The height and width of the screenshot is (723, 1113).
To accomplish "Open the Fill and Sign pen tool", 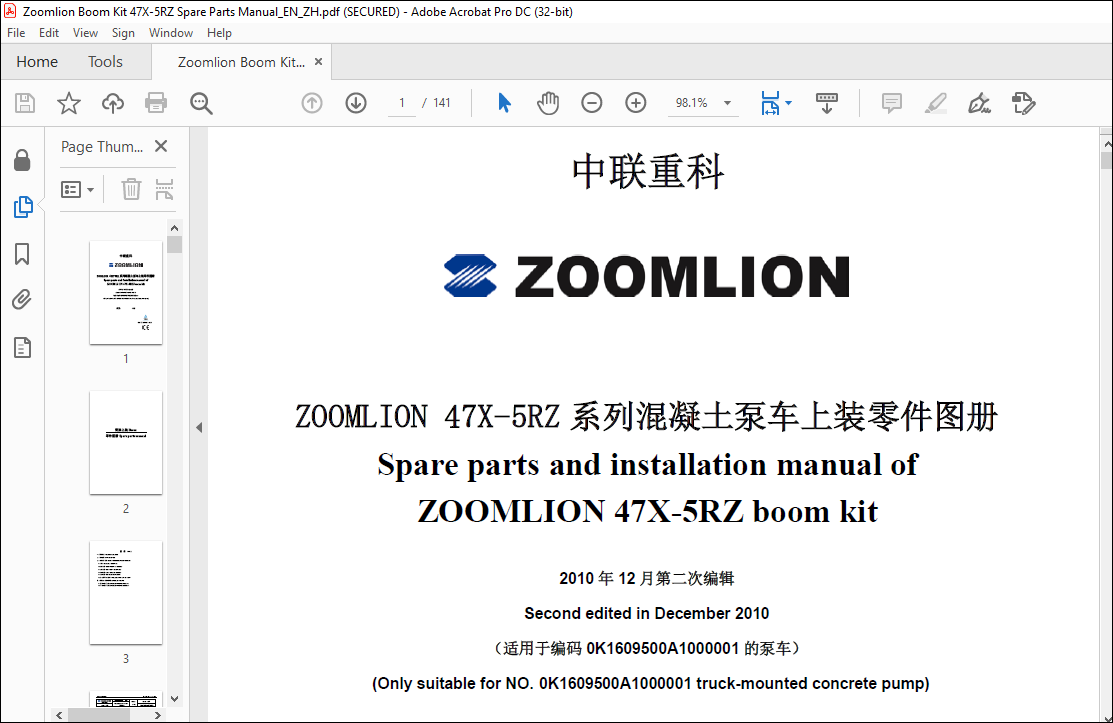I will coord(980,103).
